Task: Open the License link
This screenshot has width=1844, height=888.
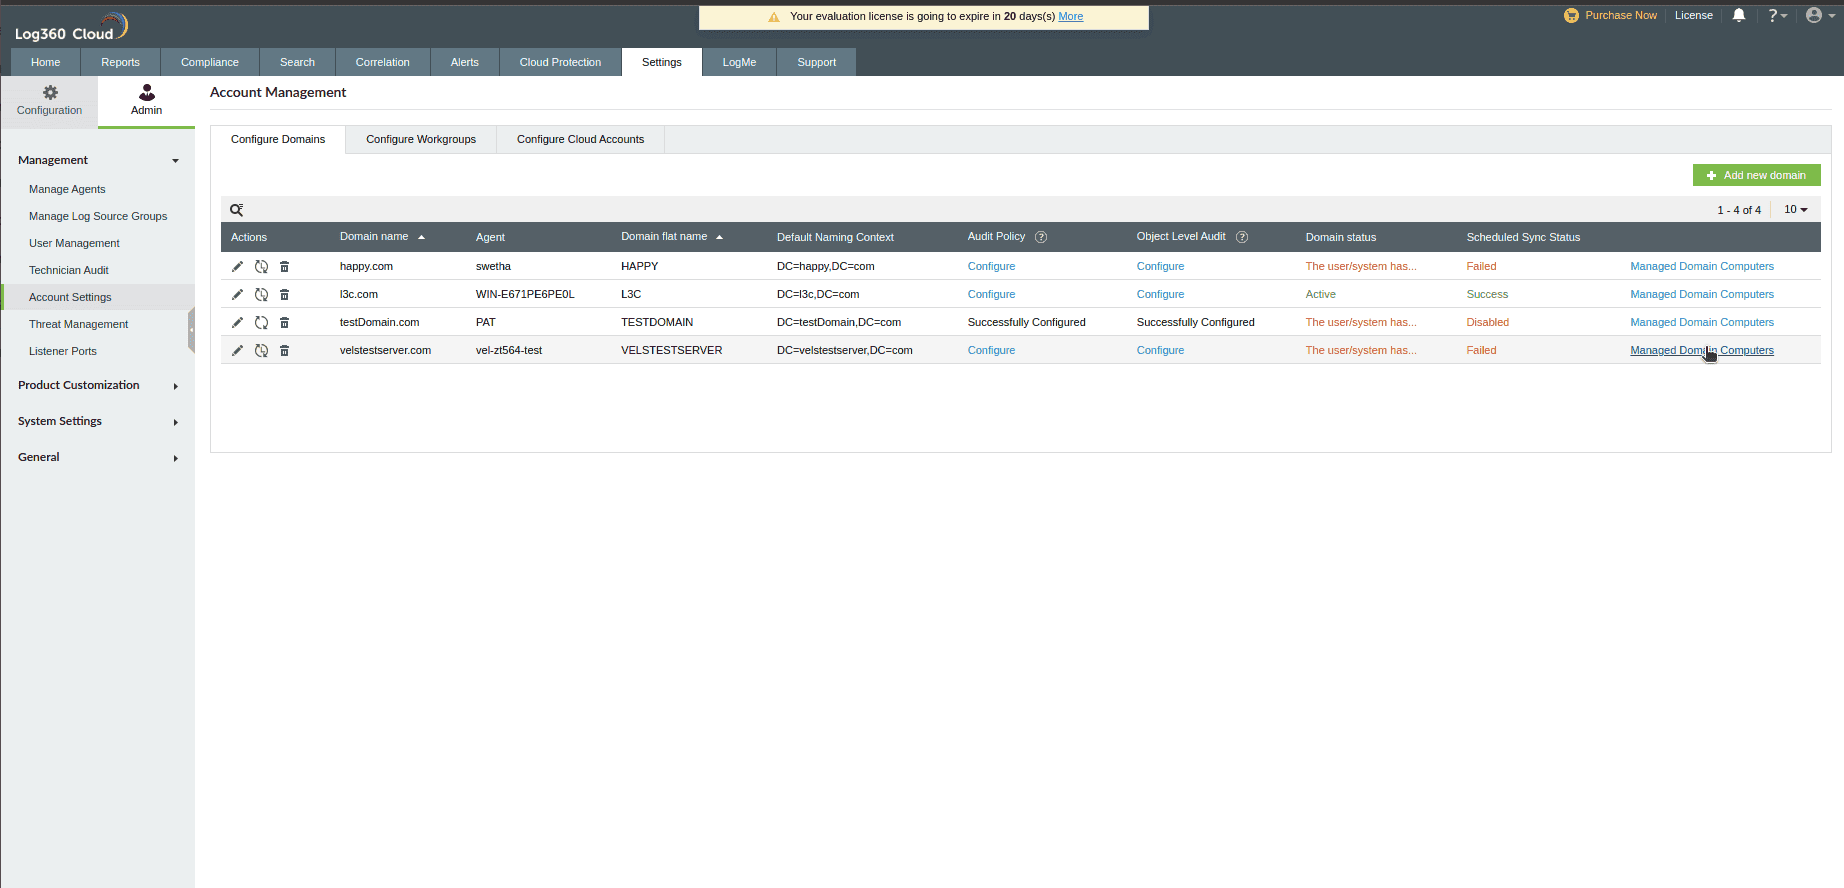Action: tap(1694, 15)
